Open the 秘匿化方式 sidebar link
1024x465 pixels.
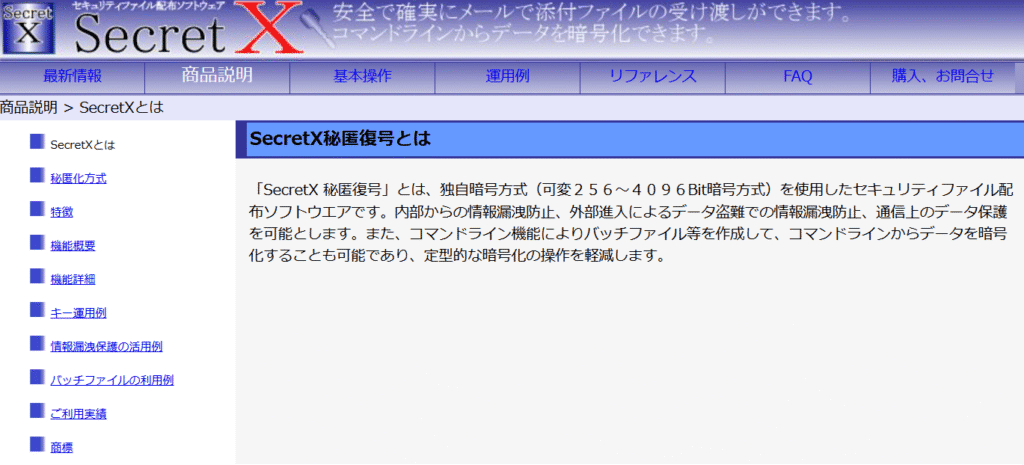(78, 178)
